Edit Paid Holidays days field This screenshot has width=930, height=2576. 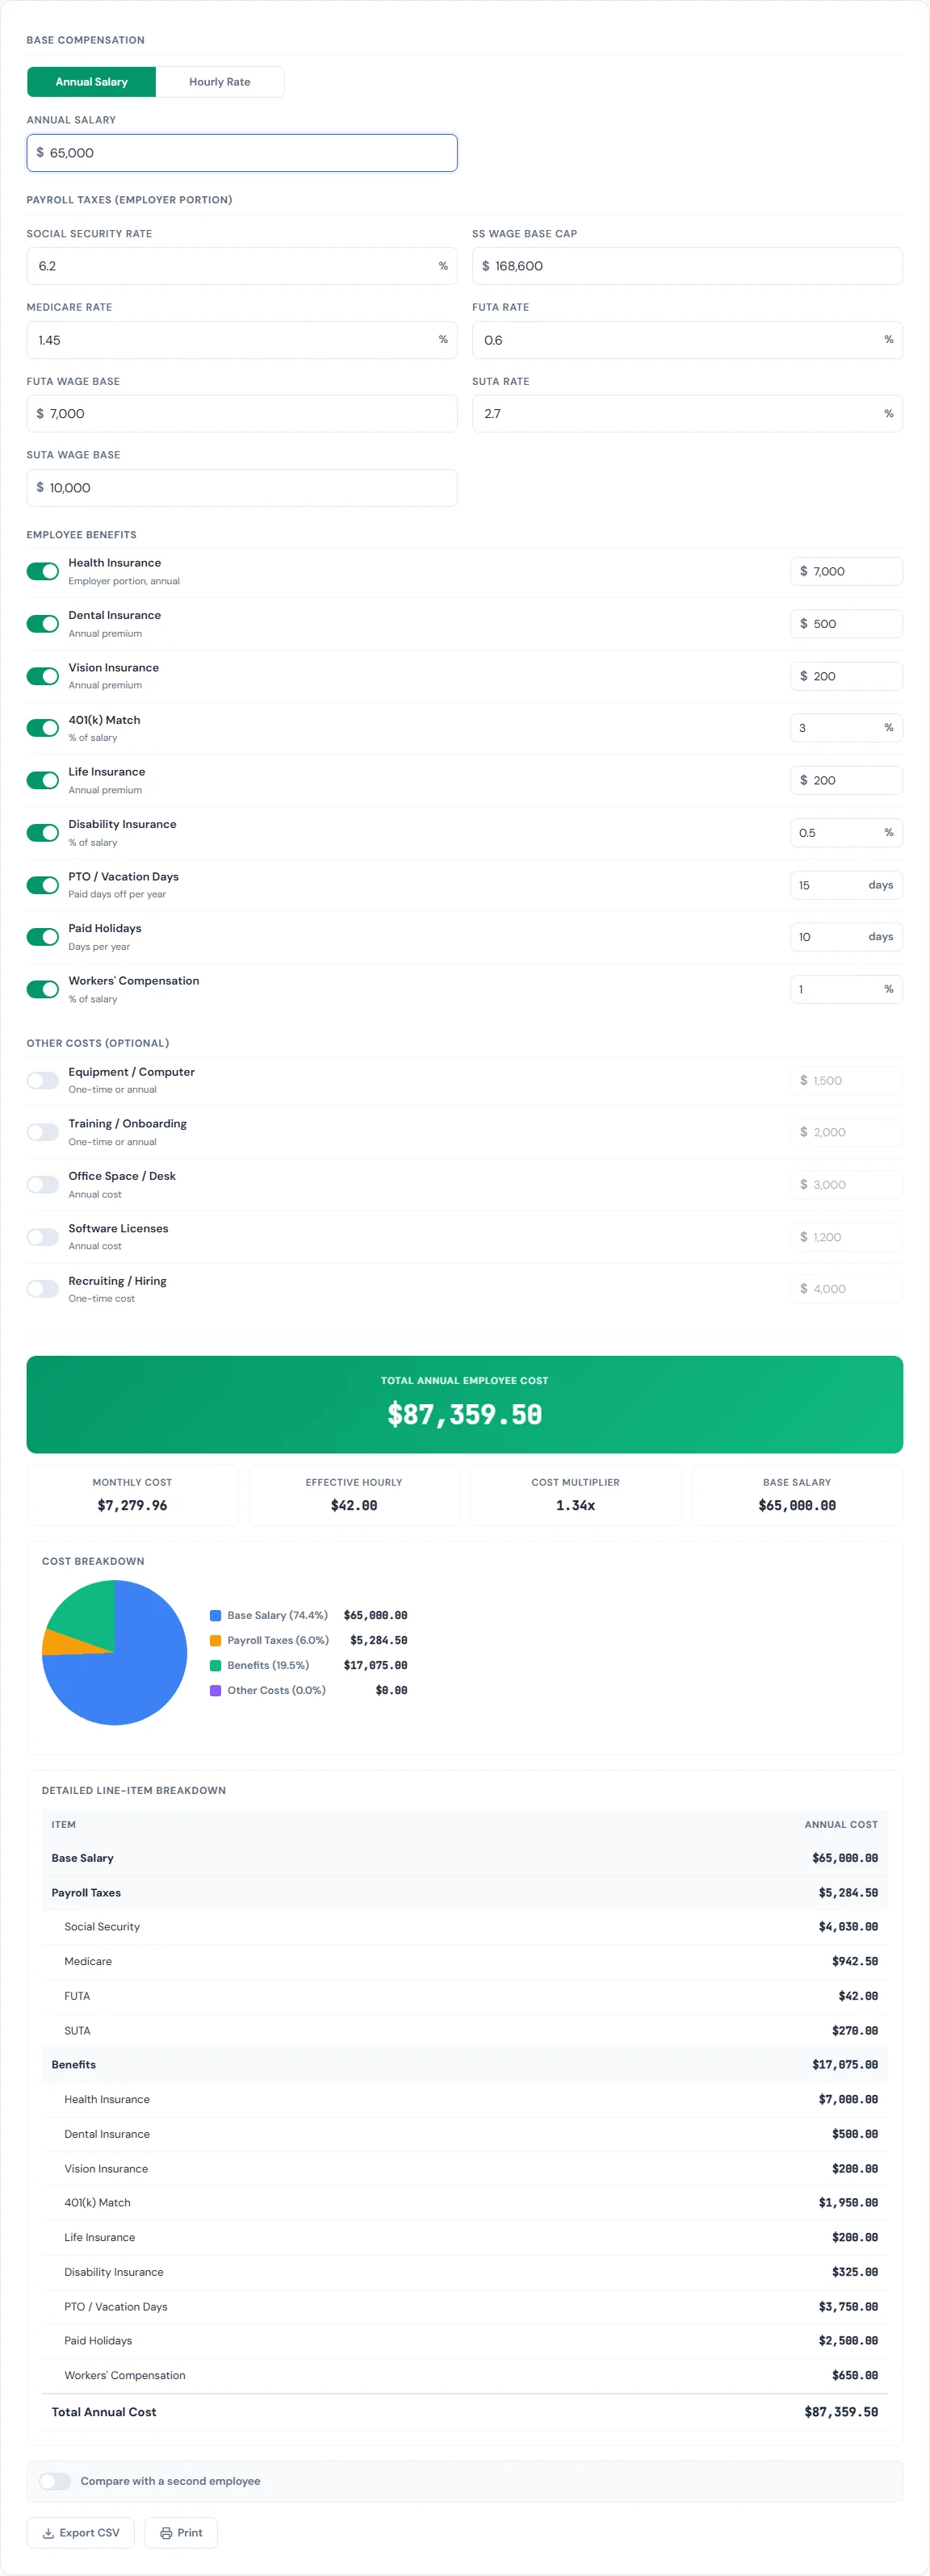pos(846,937)
